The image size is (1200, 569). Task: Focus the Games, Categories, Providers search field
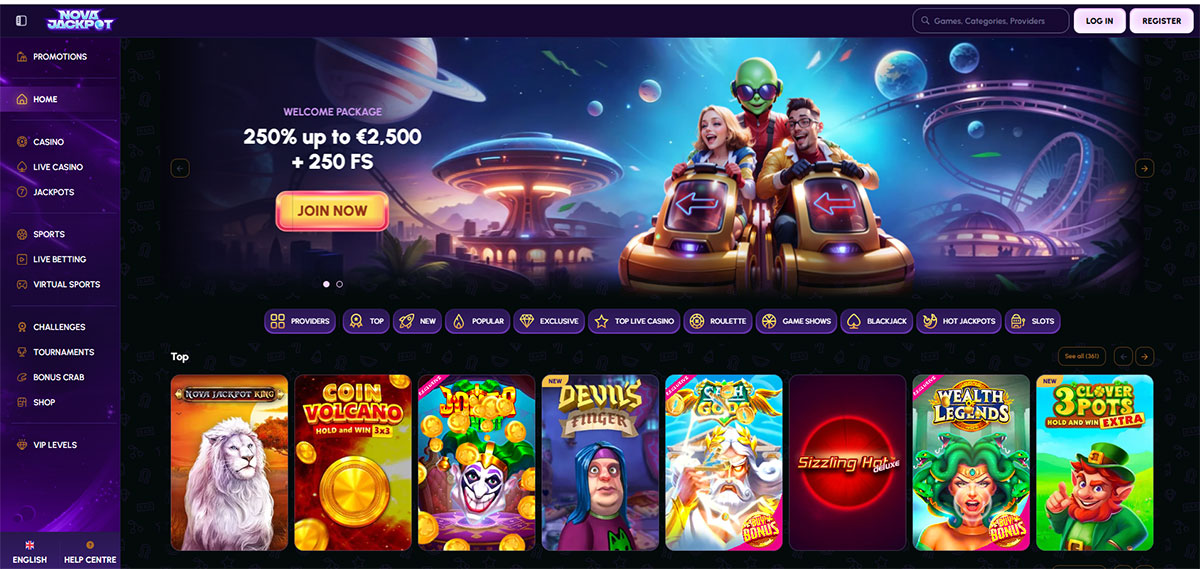[990, 20]
